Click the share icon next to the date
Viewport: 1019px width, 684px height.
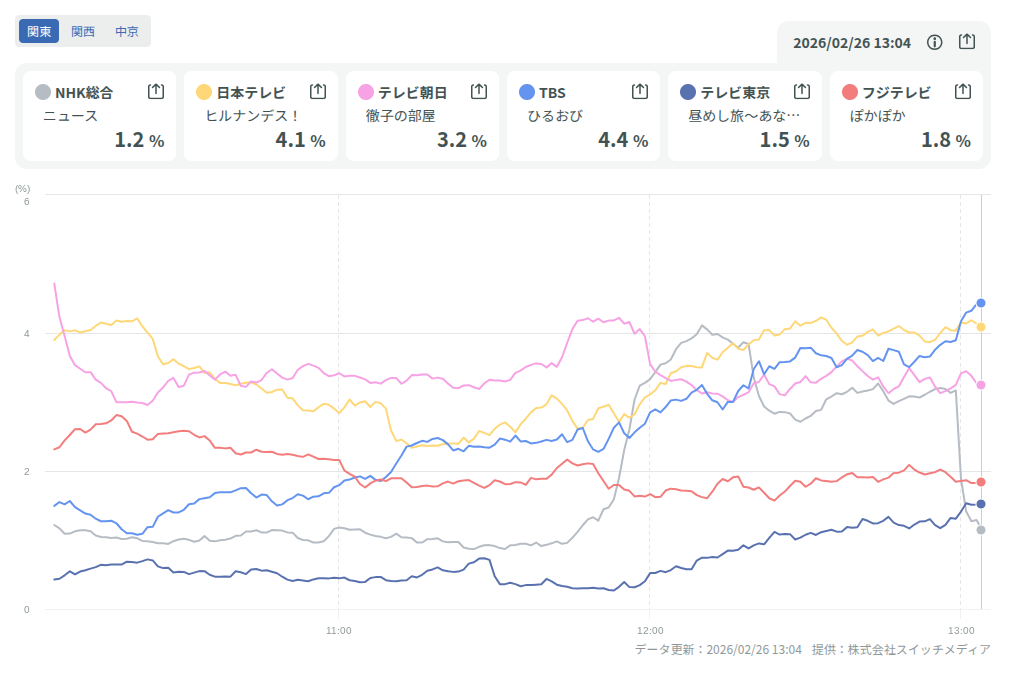[966, 42]
